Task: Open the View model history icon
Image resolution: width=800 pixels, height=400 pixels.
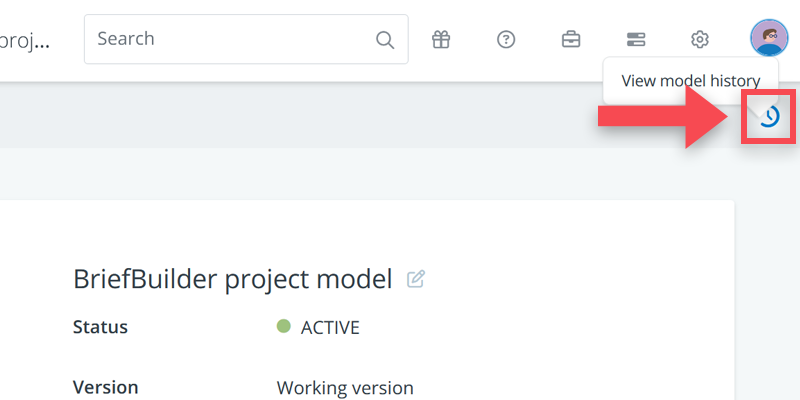Action: [768, 117]
